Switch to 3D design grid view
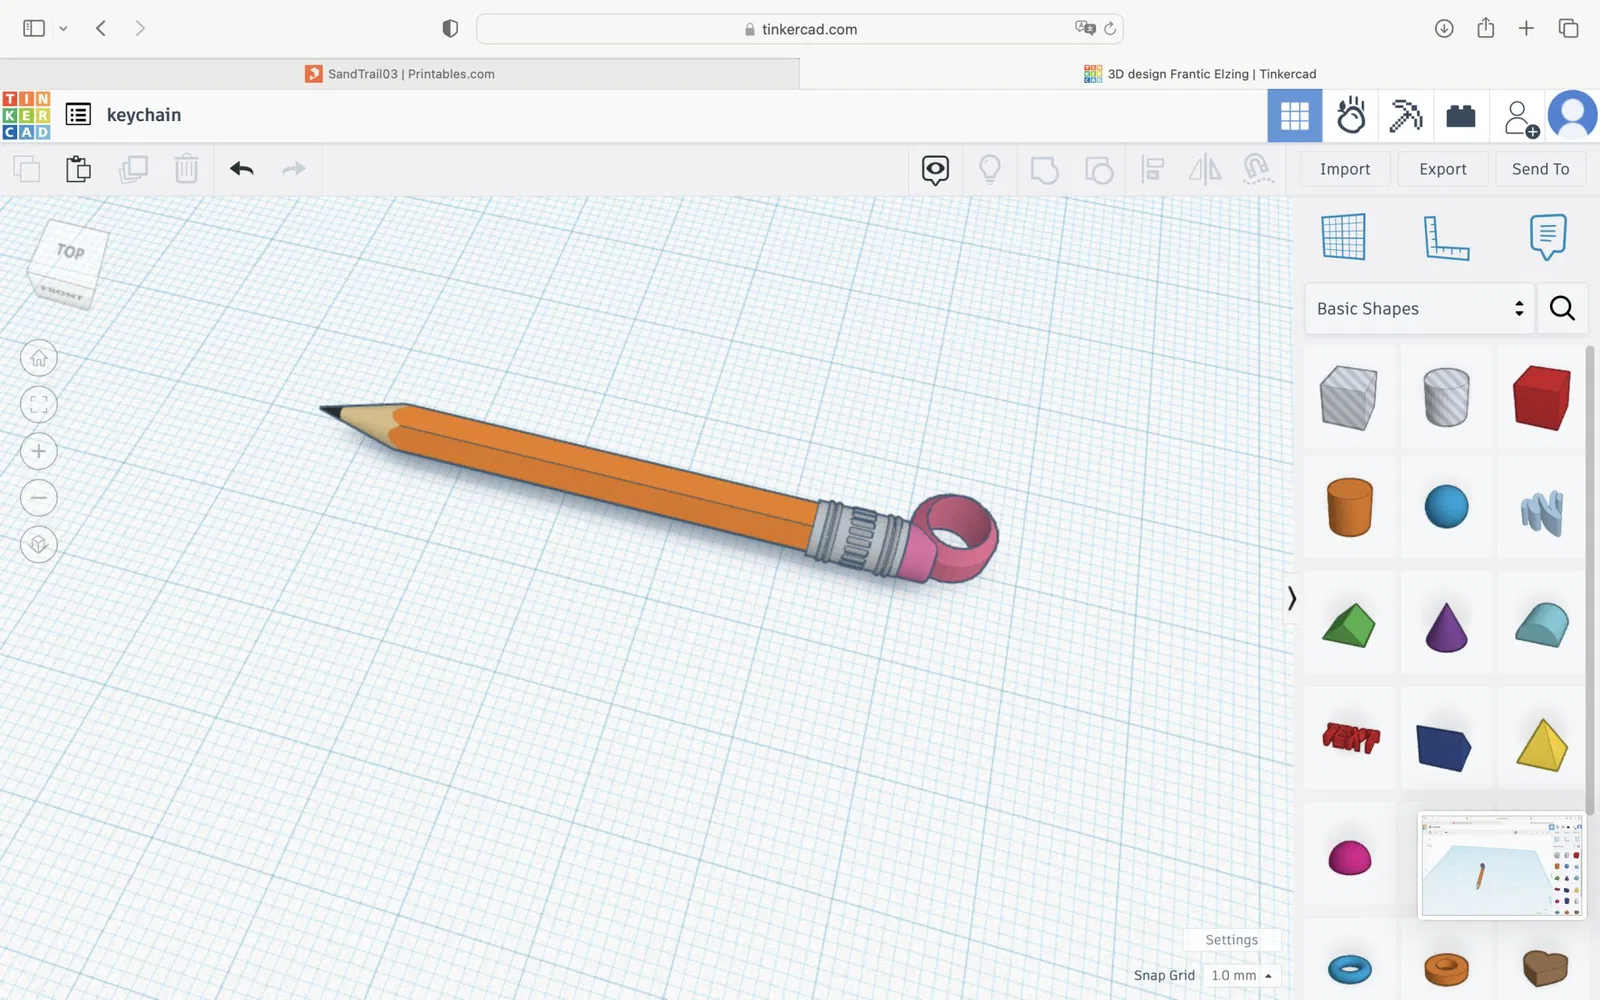Viewport: 1600px width, 1000px height. coord(1295,116)
